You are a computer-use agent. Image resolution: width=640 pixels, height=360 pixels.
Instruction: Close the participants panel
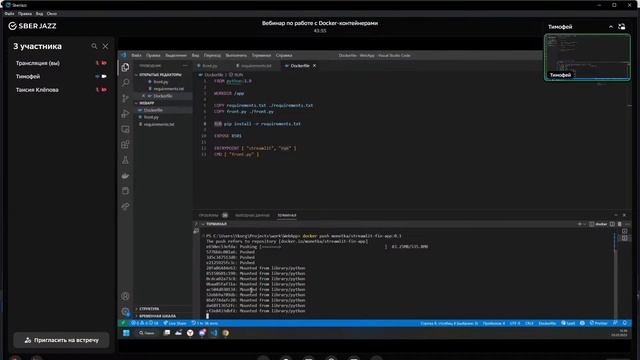tap(105, 46)
